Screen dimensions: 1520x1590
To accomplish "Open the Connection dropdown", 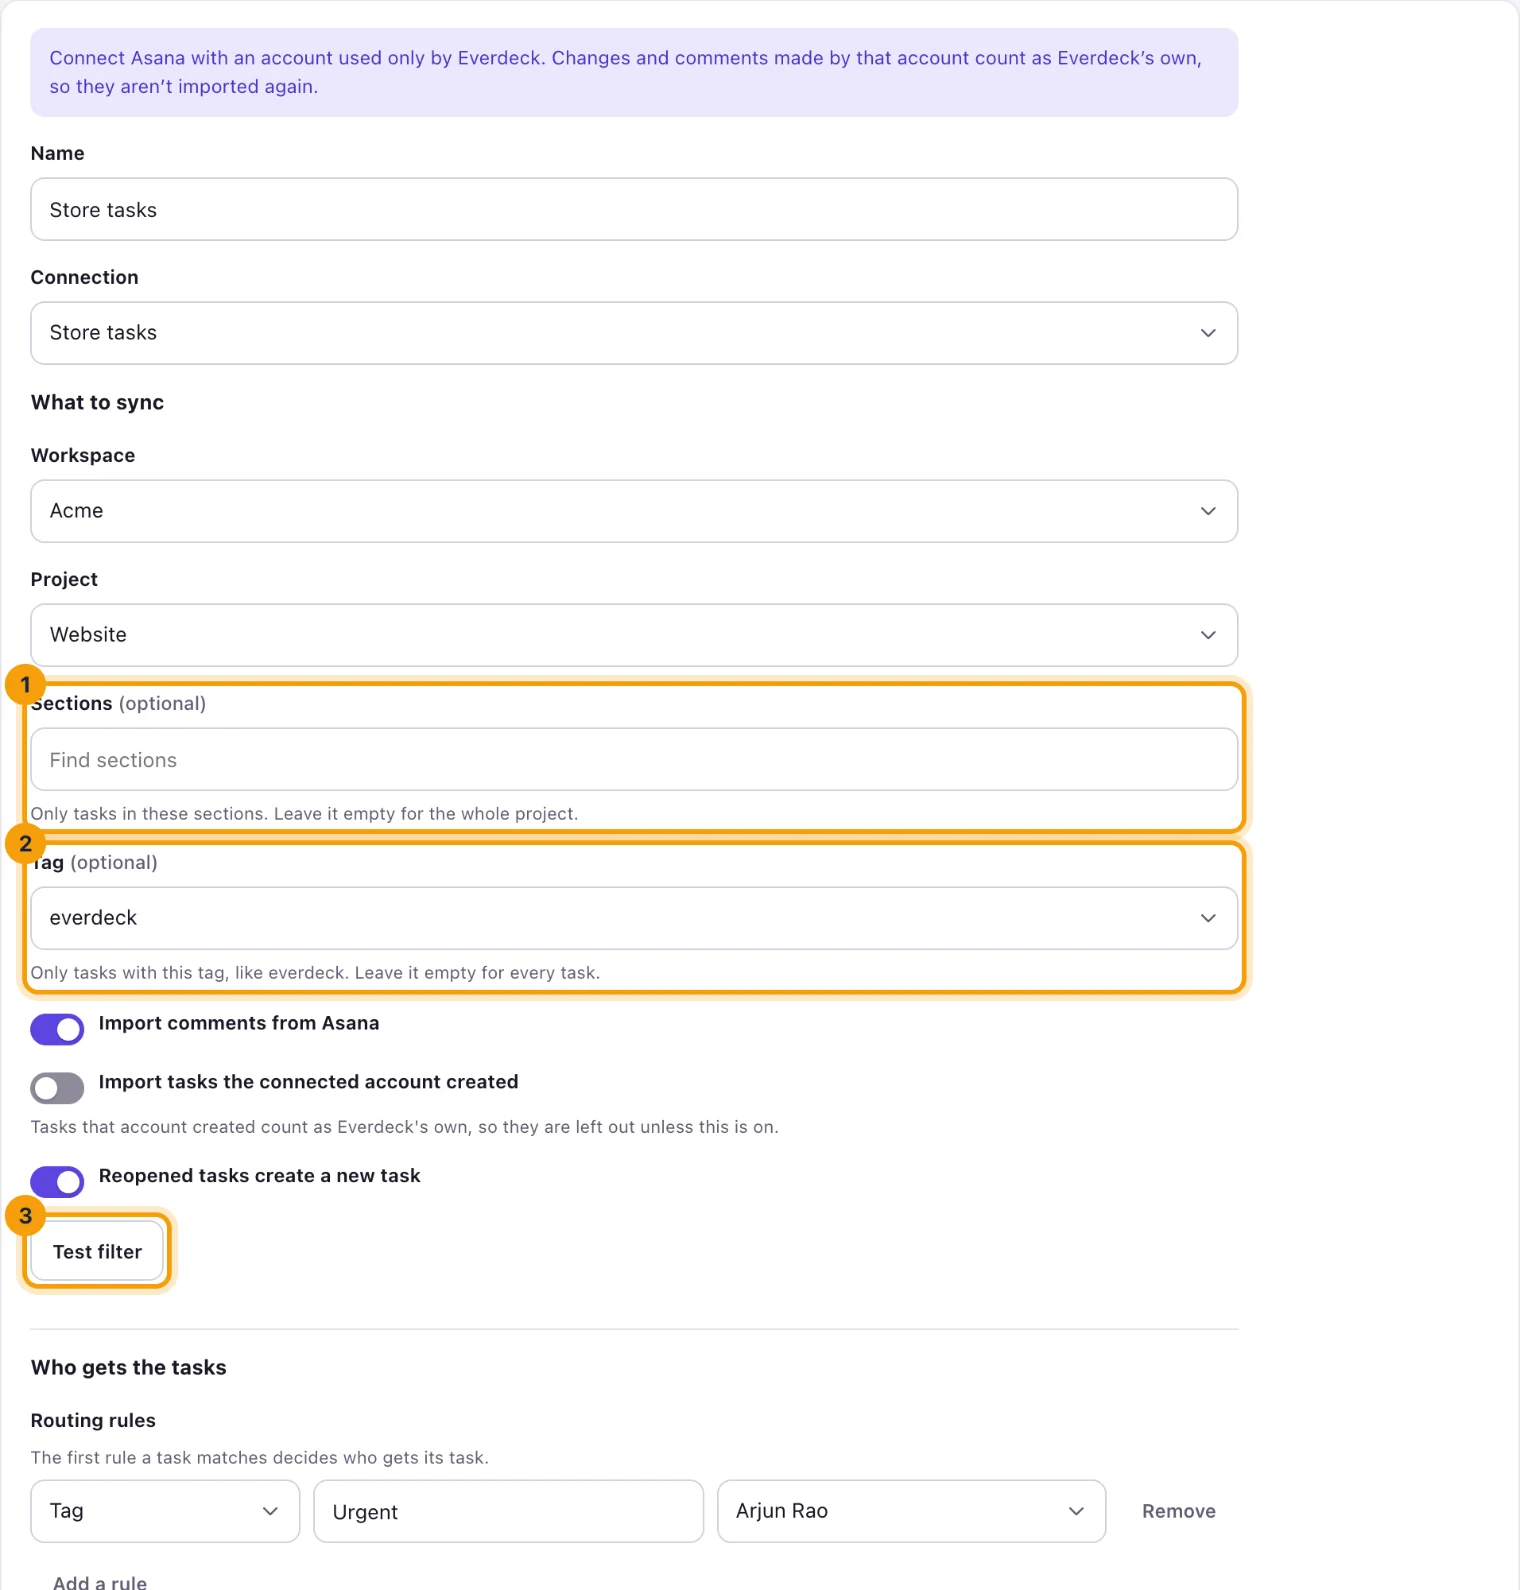I will (x=634, y=333).
